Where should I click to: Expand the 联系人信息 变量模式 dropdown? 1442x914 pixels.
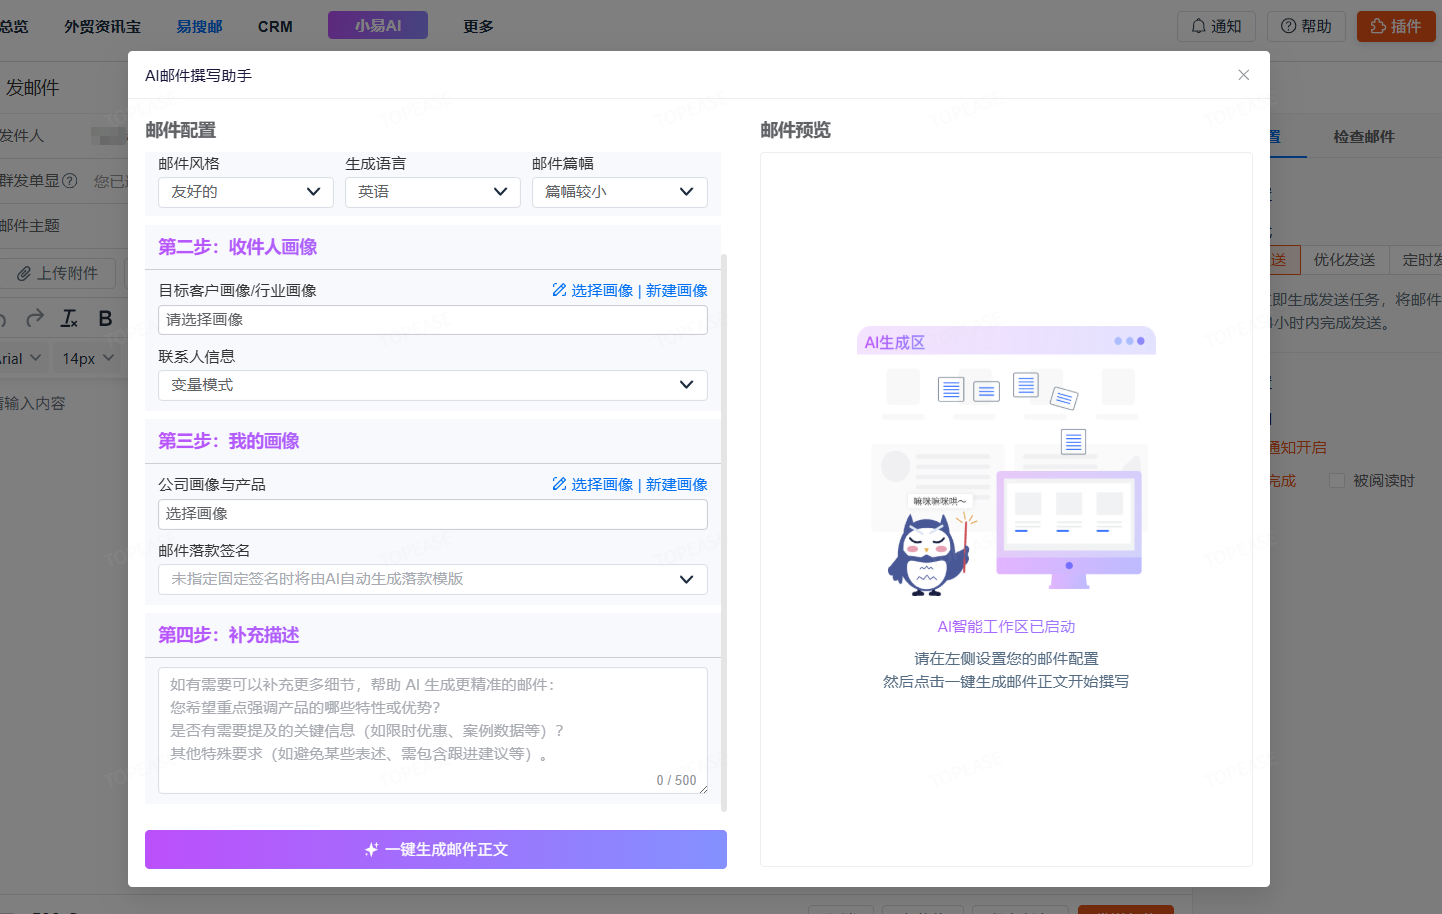click(432, 385)
